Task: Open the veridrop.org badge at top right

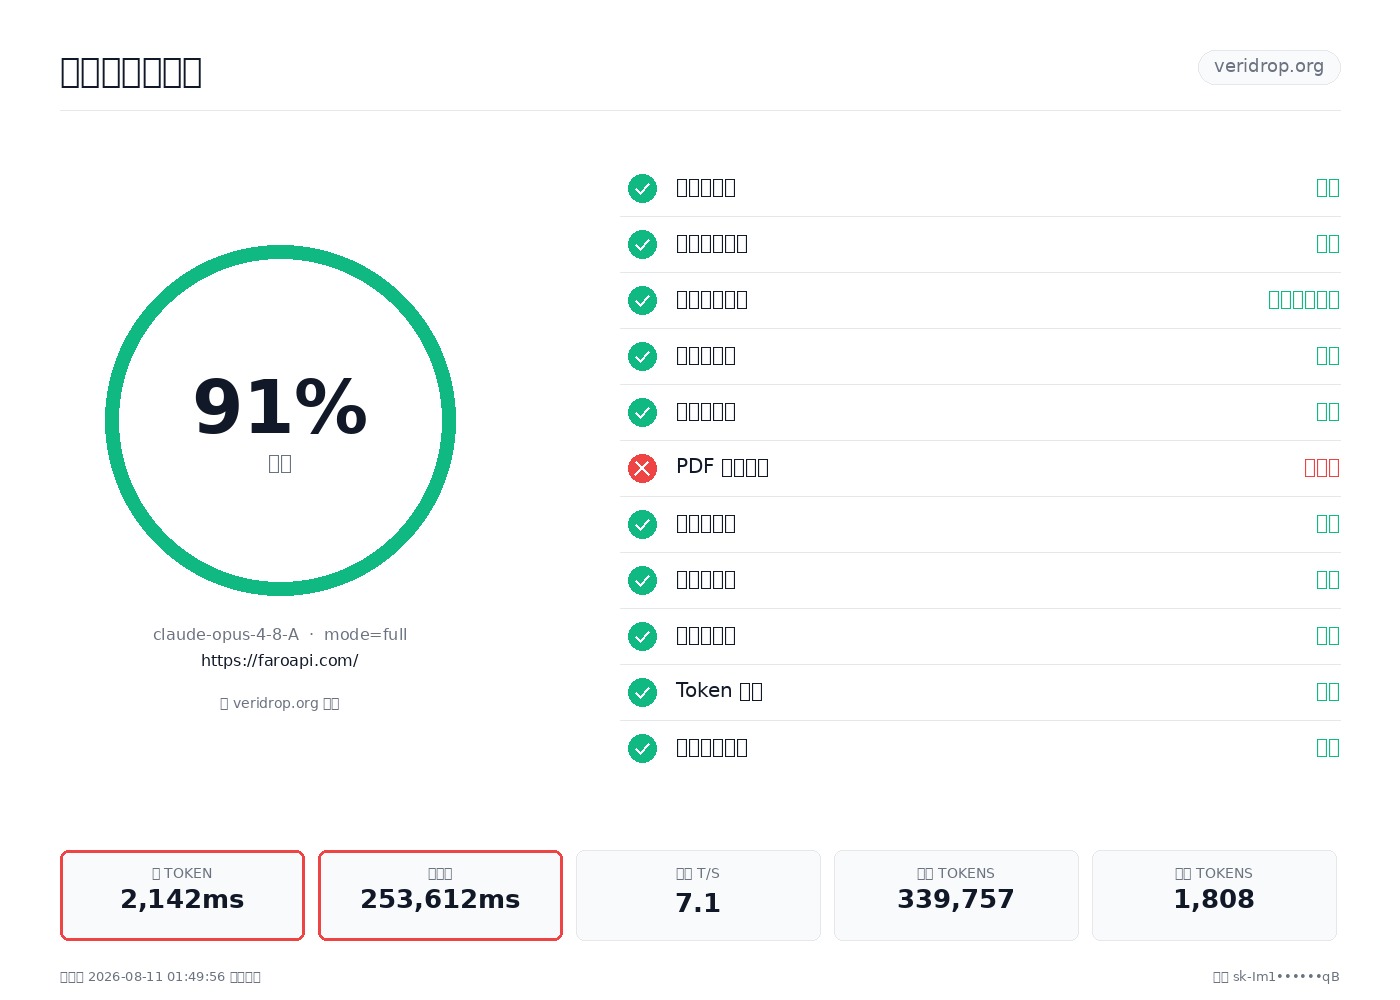Action: [x=1269, y=67]
